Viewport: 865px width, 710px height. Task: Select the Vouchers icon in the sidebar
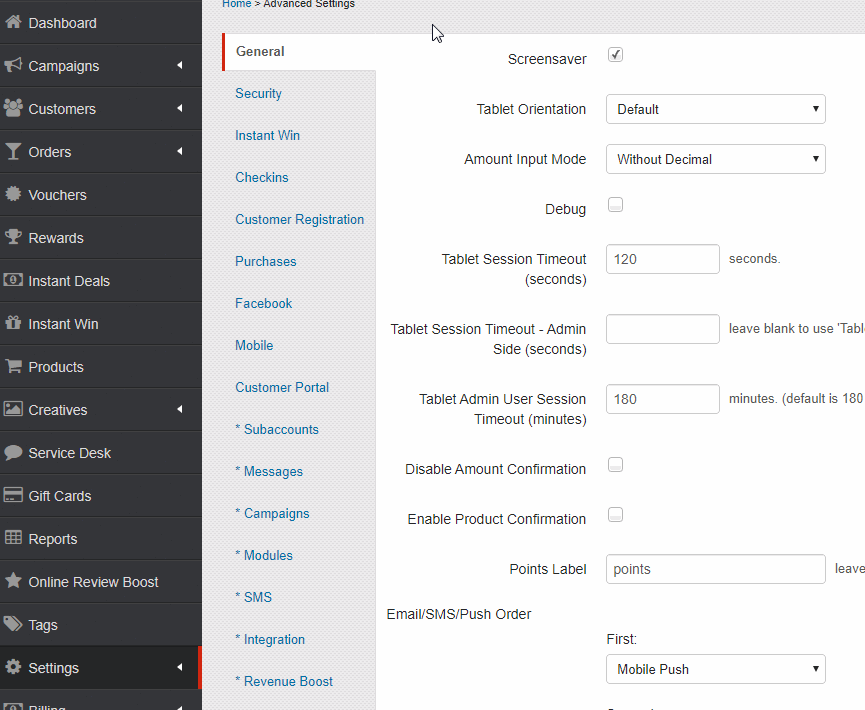pyautogui.click(x=12, y=194)
